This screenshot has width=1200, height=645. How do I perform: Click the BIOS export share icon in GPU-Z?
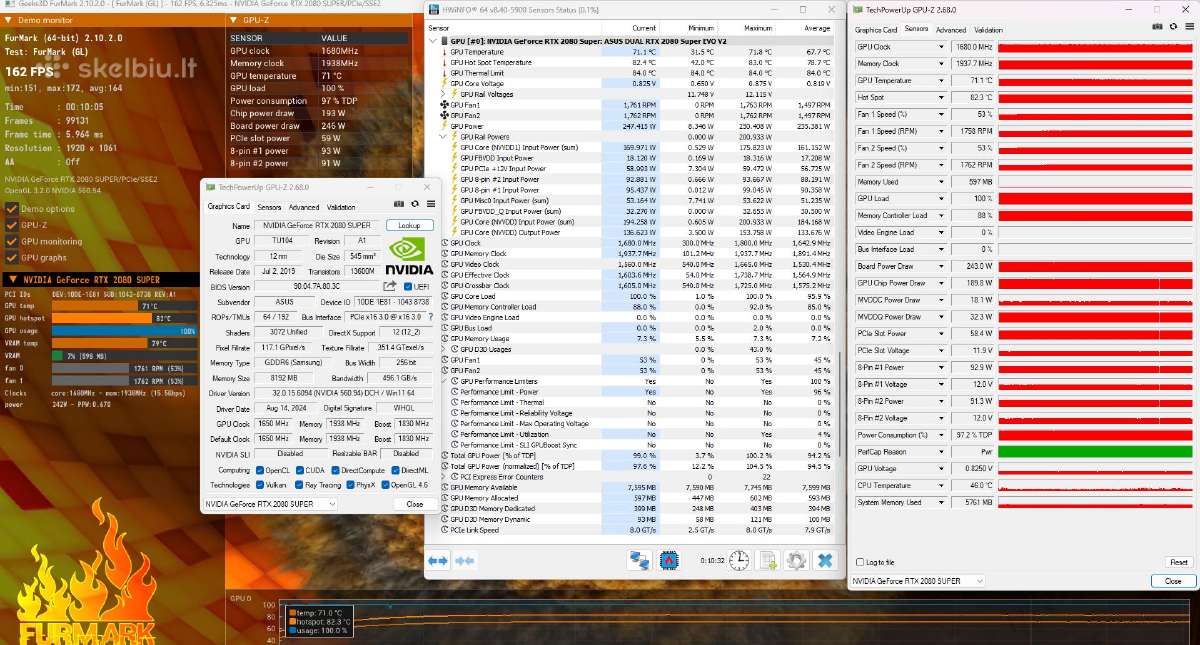click(391, 286)
